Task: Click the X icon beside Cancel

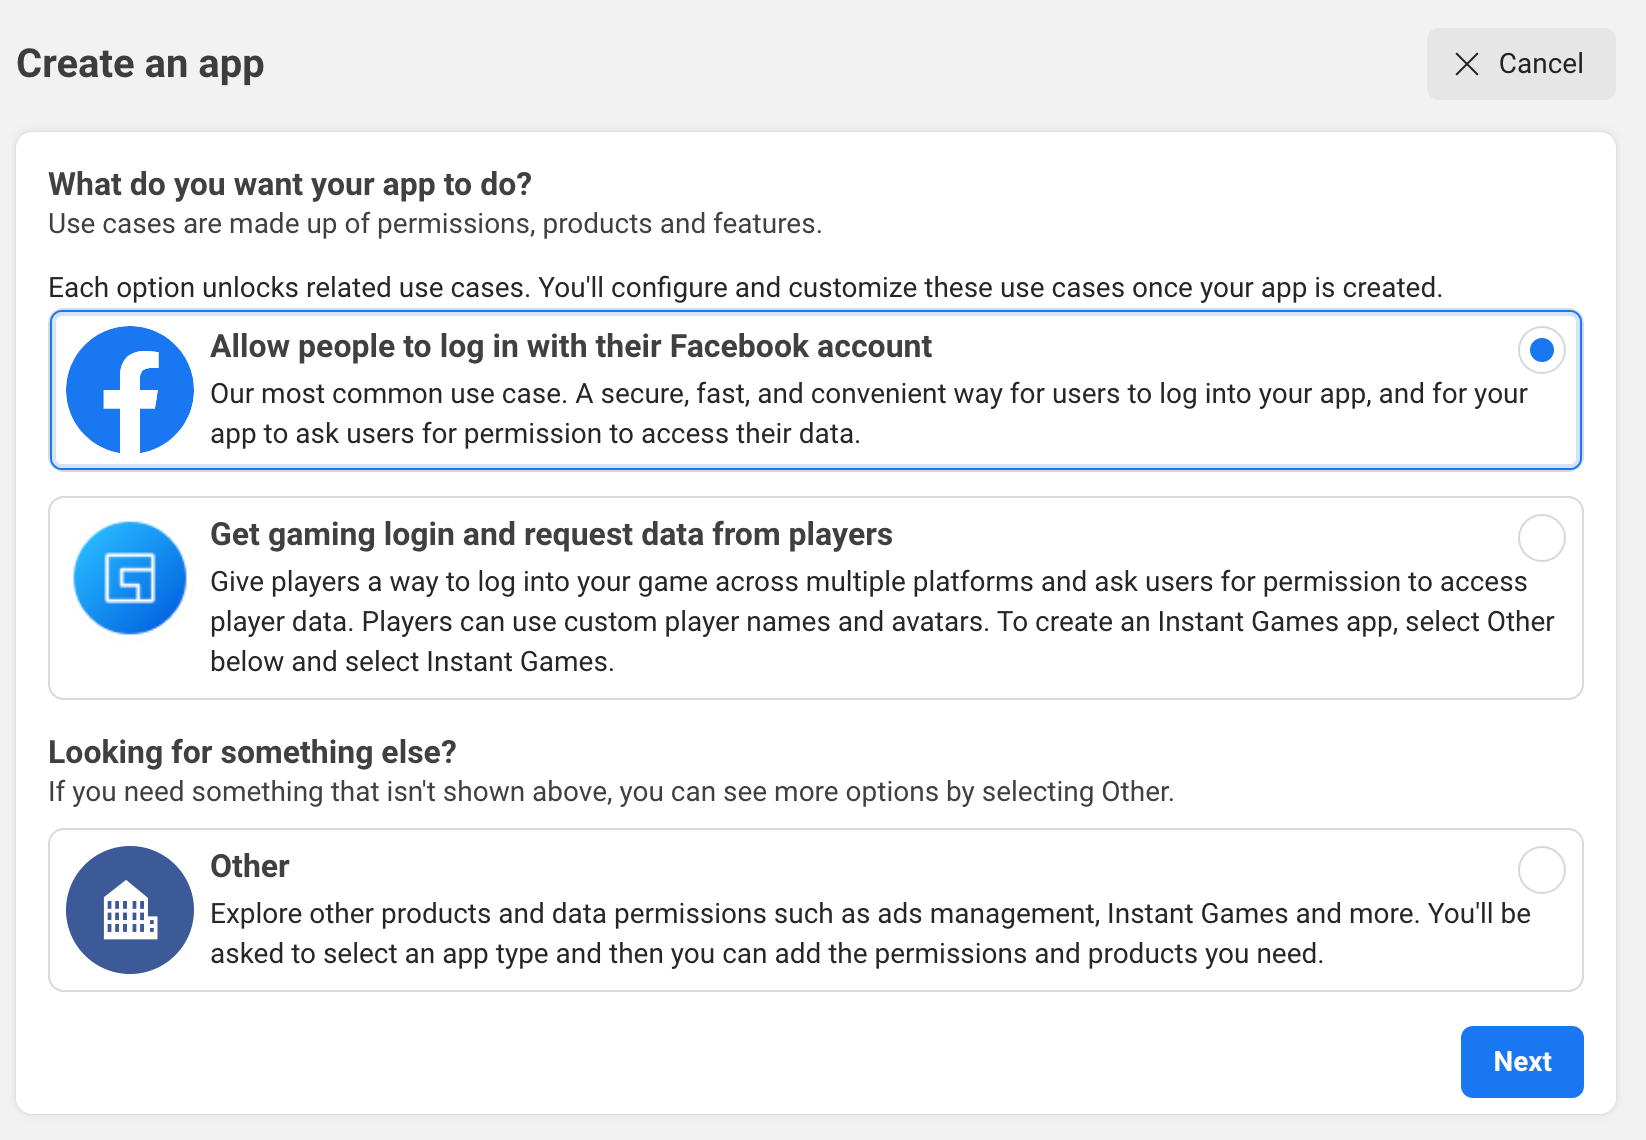Action: coord(1467,64)
